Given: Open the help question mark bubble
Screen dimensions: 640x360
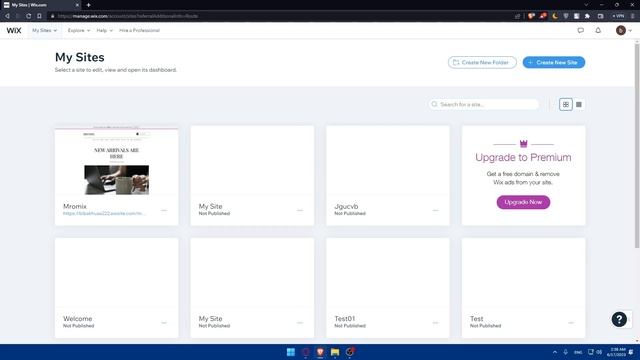Looking at the screenshot, I should [x=619, y=319].
